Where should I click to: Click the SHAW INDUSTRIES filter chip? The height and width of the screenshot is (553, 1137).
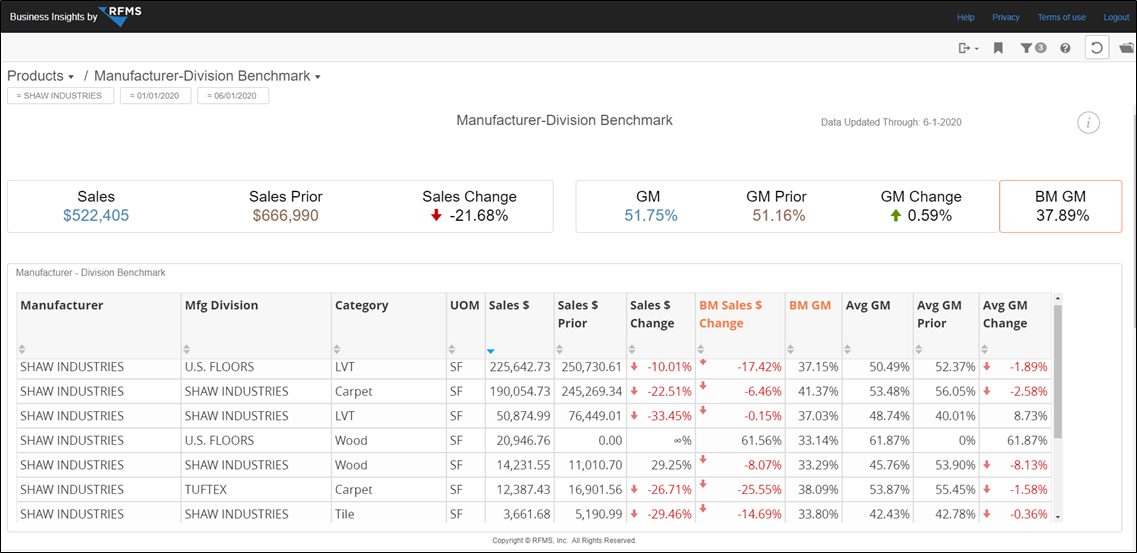[60, 96]
